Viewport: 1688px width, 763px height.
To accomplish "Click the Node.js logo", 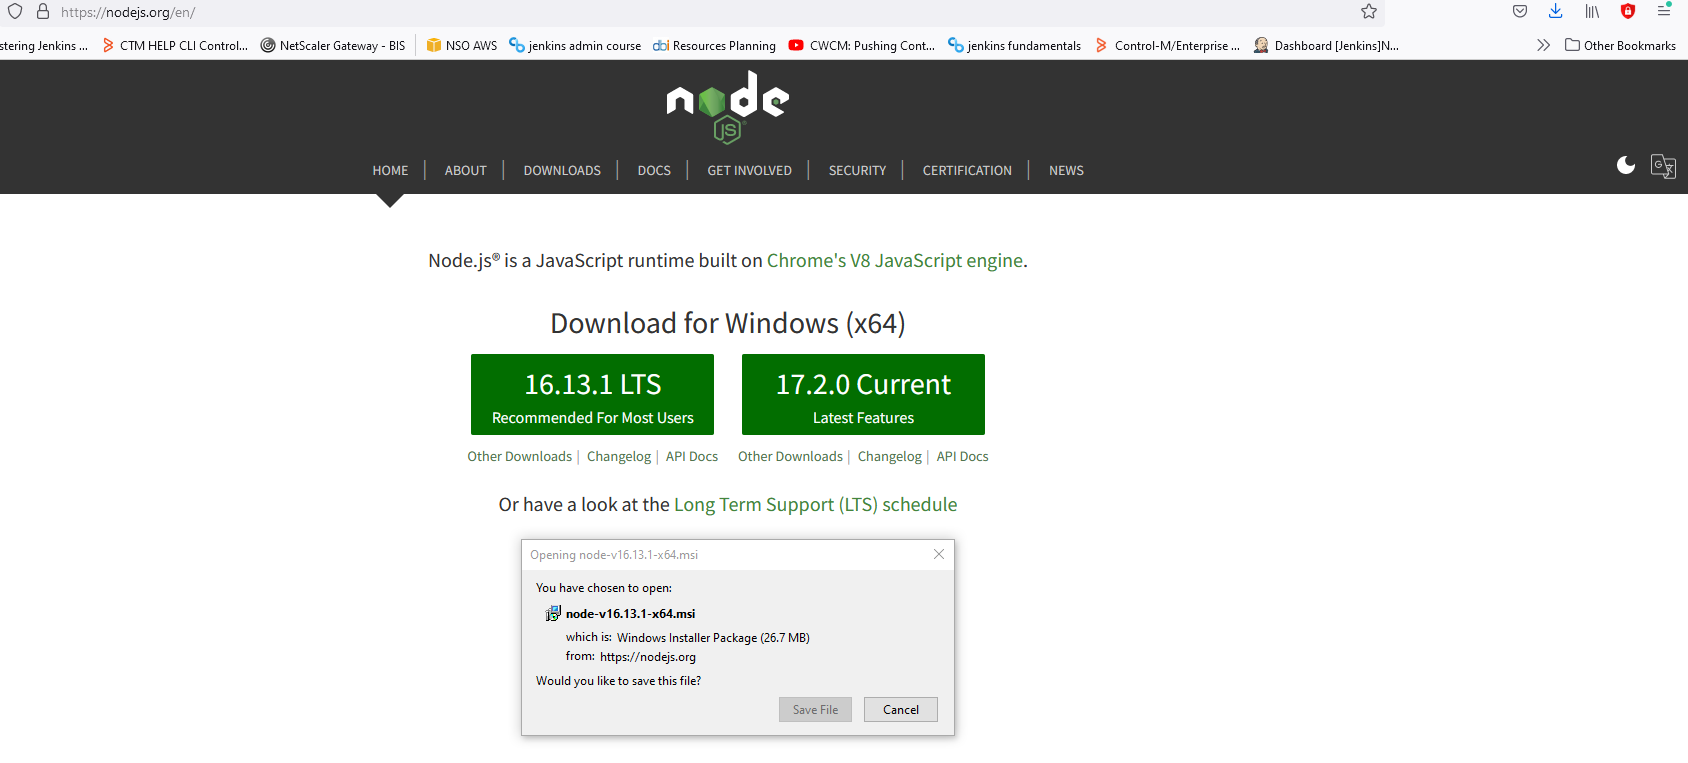I will pyautogui.click(x=728, y=107).
